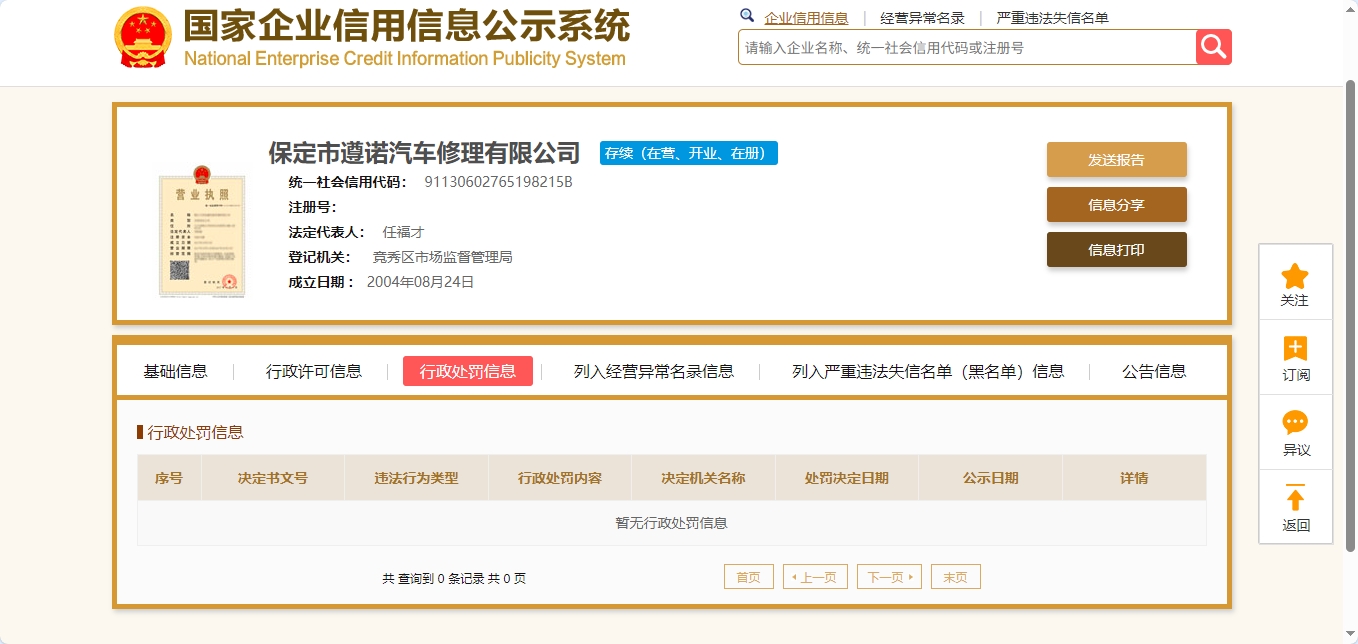Click the 行政处罚内容 column header
Viewport: 1358px width, 644px height.
560,478
